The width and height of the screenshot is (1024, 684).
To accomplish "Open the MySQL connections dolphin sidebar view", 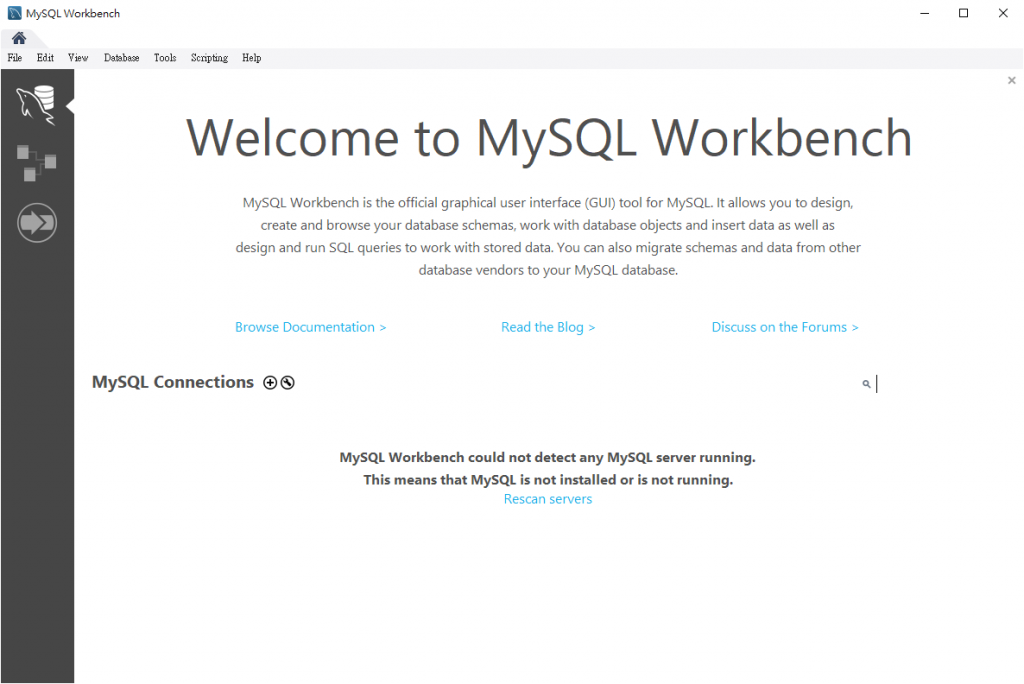I will point(36,104).
